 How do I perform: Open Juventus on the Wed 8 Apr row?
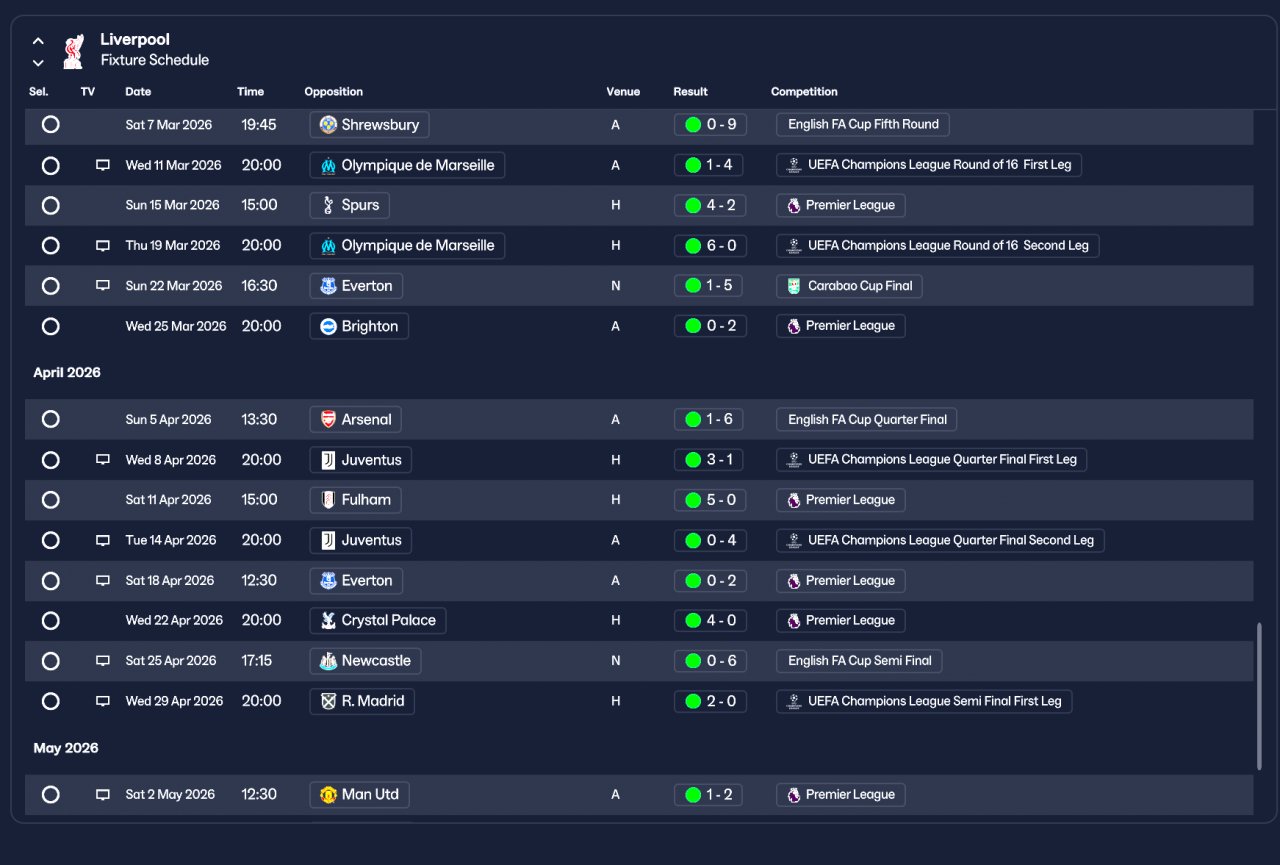coord(360,460)
